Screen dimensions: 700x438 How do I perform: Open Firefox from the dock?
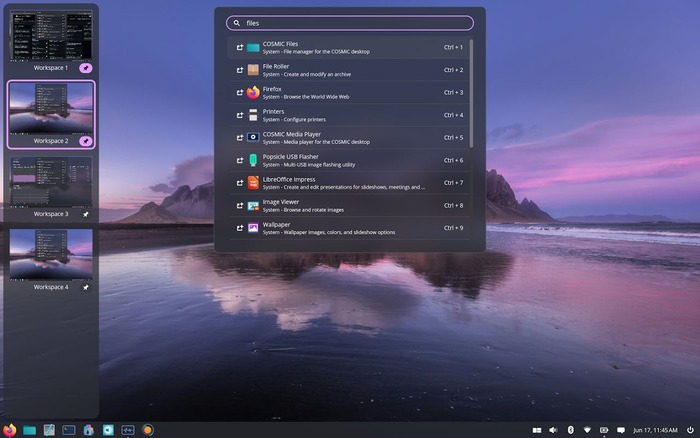click(x=9, y=430)
